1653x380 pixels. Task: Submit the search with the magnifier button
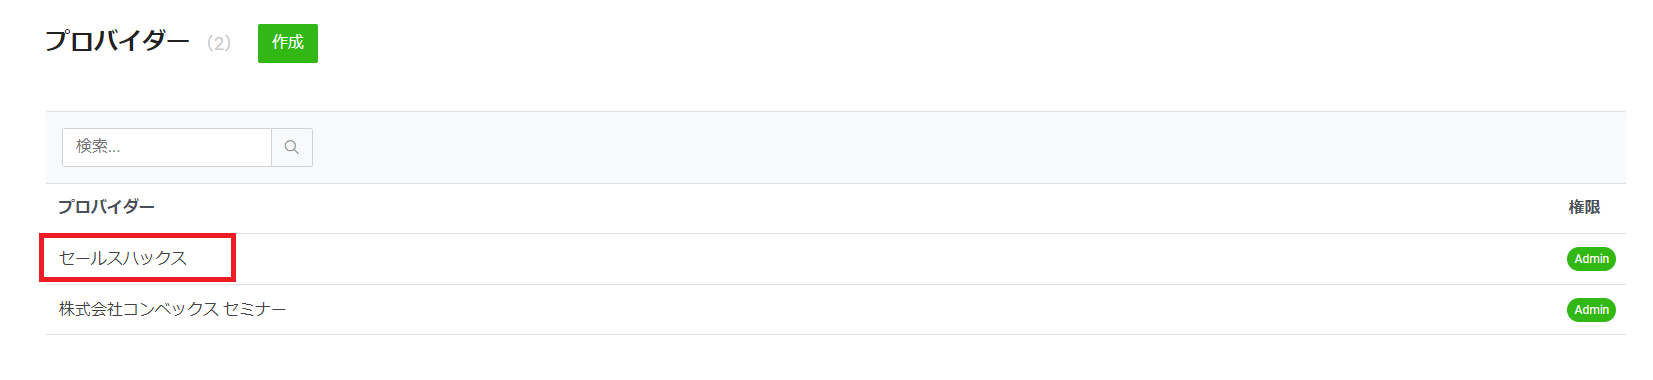pyautogui.click(x=292, y=147)
